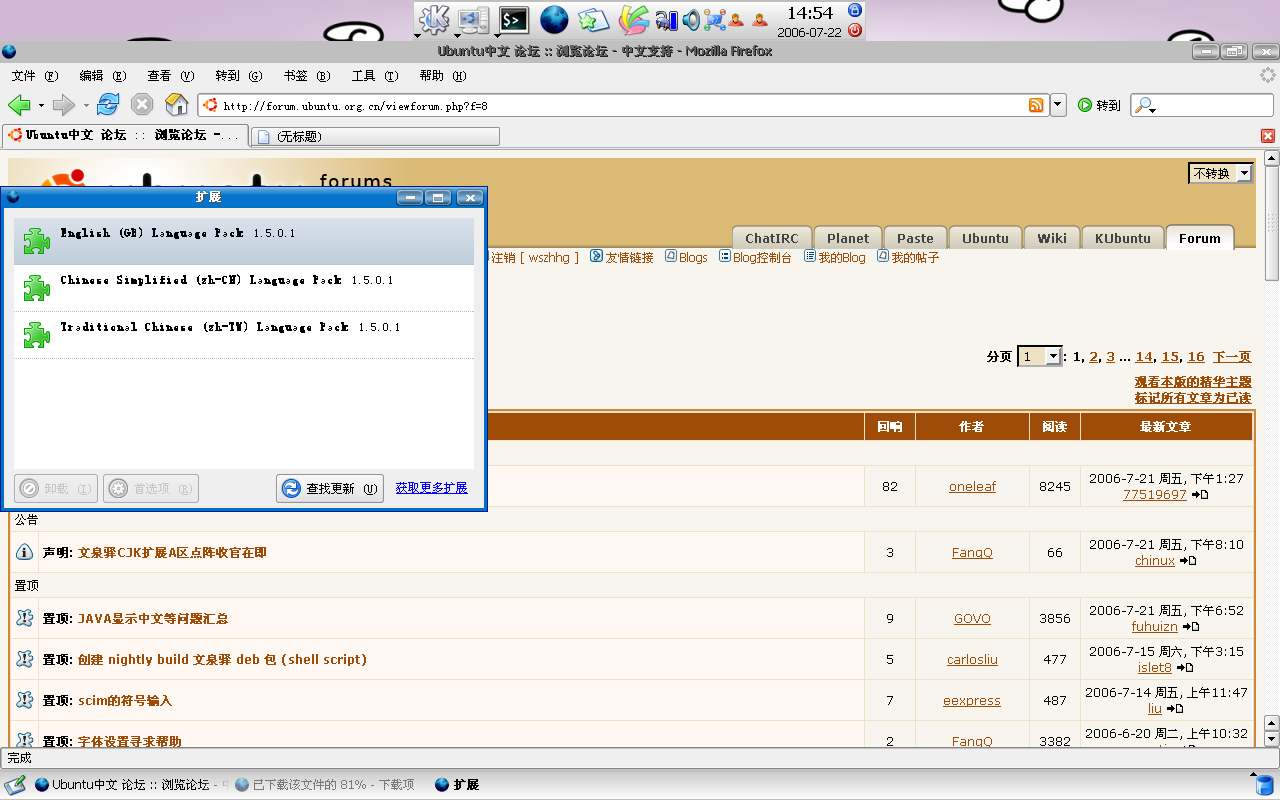Click the 首选项 preferences button

[x=151, y=488]
